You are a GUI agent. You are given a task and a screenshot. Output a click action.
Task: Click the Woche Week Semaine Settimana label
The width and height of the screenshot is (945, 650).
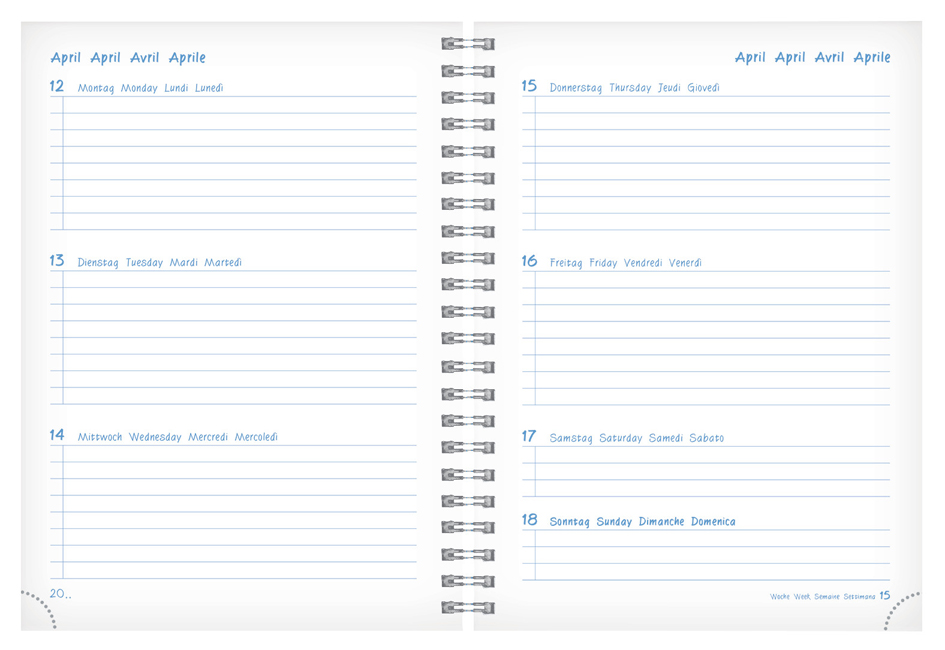coord(822,596)
